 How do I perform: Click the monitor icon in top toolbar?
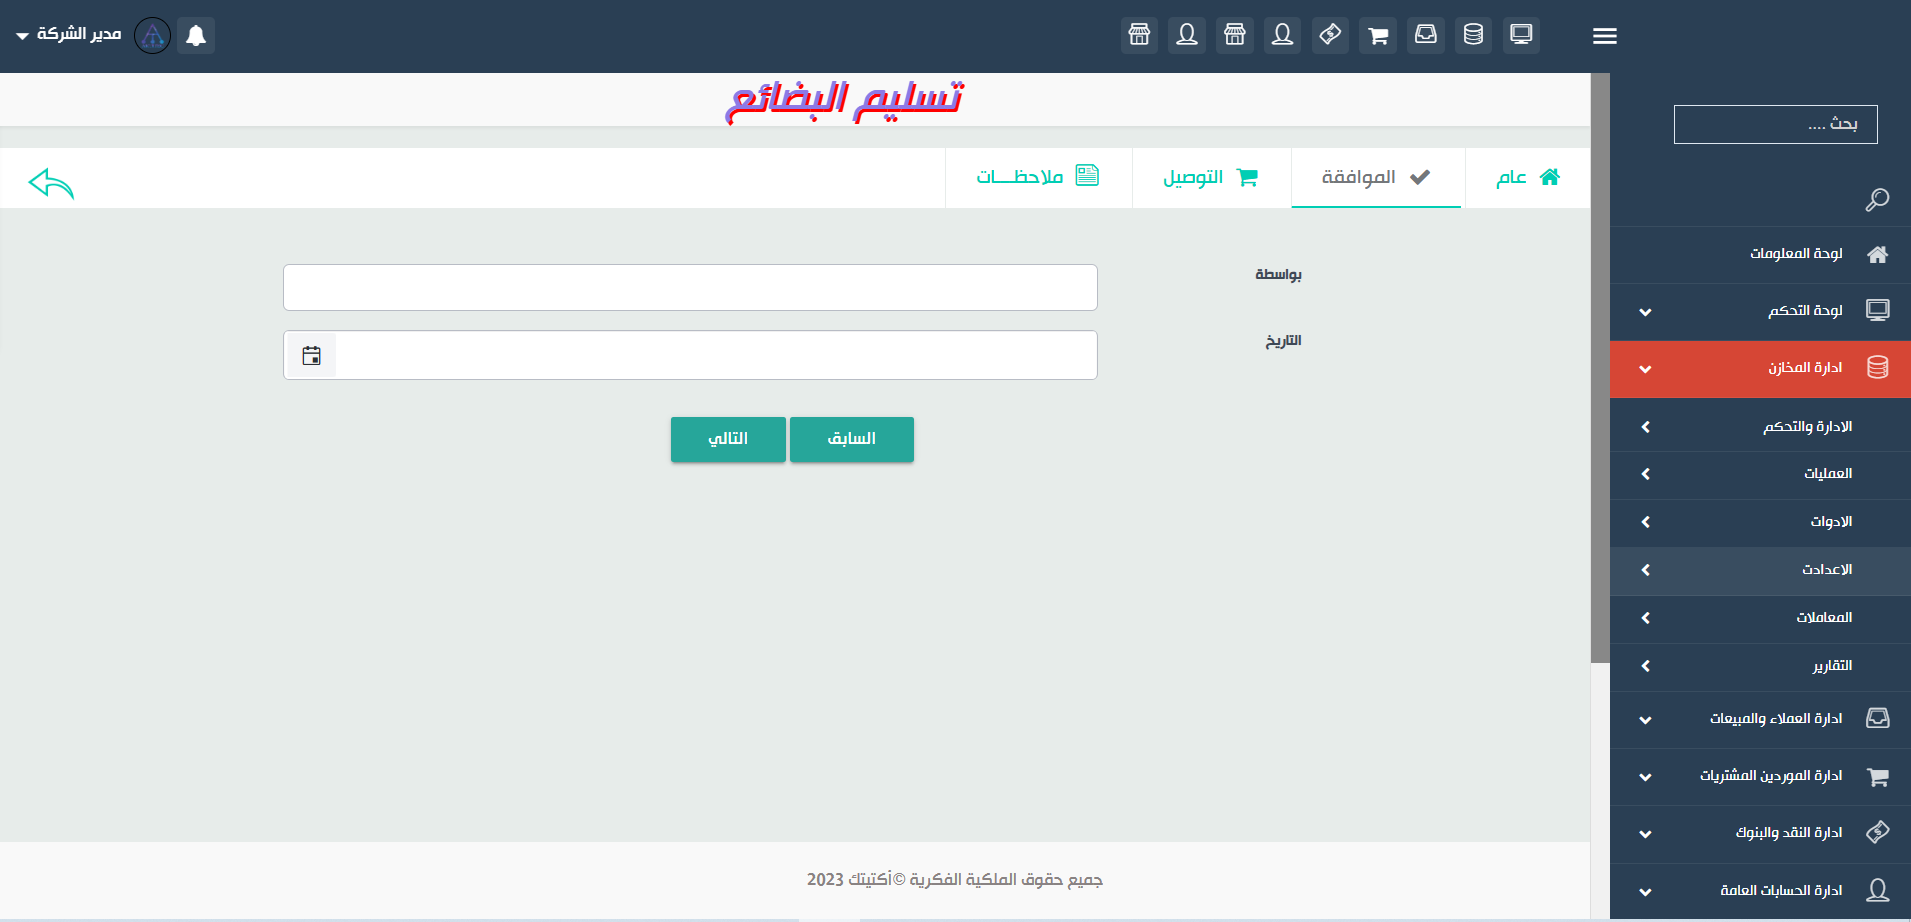pyautogui.click(x=1521, y=35)
